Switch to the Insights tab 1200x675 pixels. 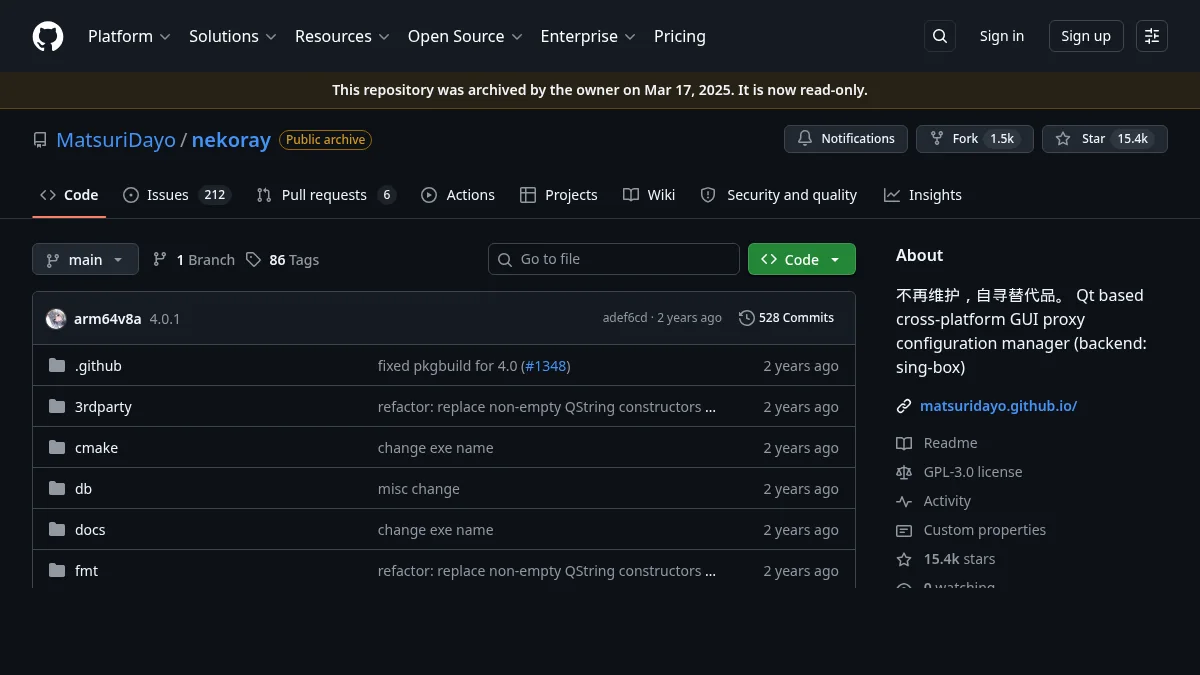point(923,195)
